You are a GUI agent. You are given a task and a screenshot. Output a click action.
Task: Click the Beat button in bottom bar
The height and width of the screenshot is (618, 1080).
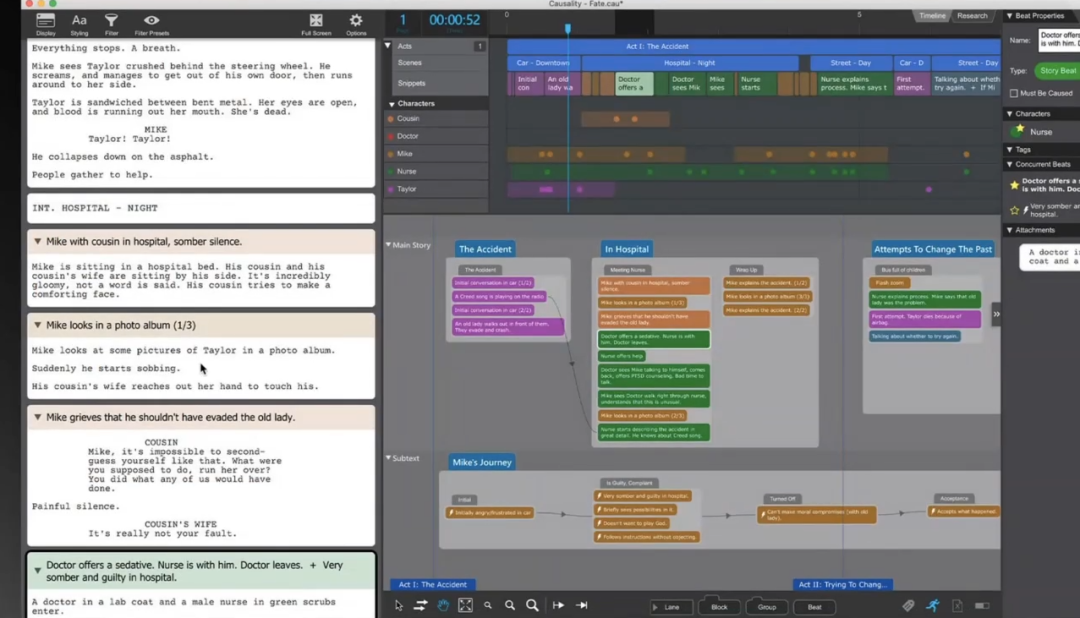click(x=814, y=606)
